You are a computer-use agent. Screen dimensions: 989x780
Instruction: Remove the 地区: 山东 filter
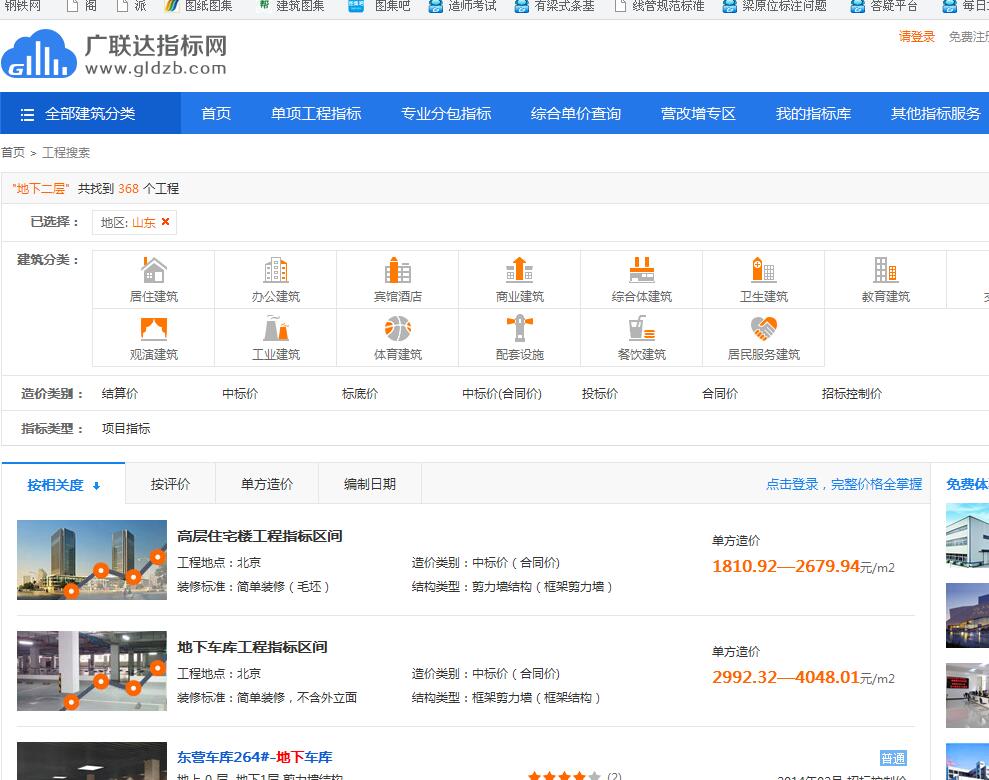coord(165,222)
